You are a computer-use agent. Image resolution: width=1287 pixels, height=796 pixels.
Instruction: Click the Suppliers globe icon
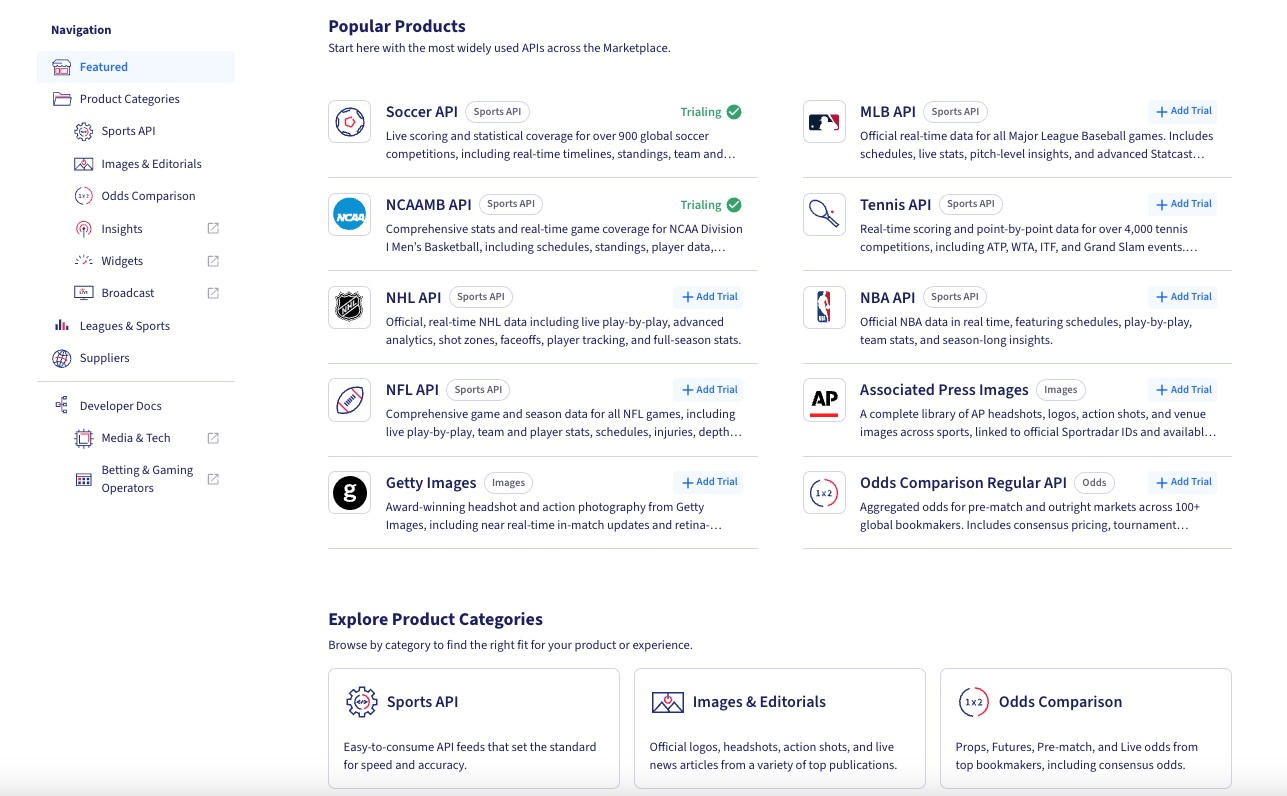click(62, 358)
